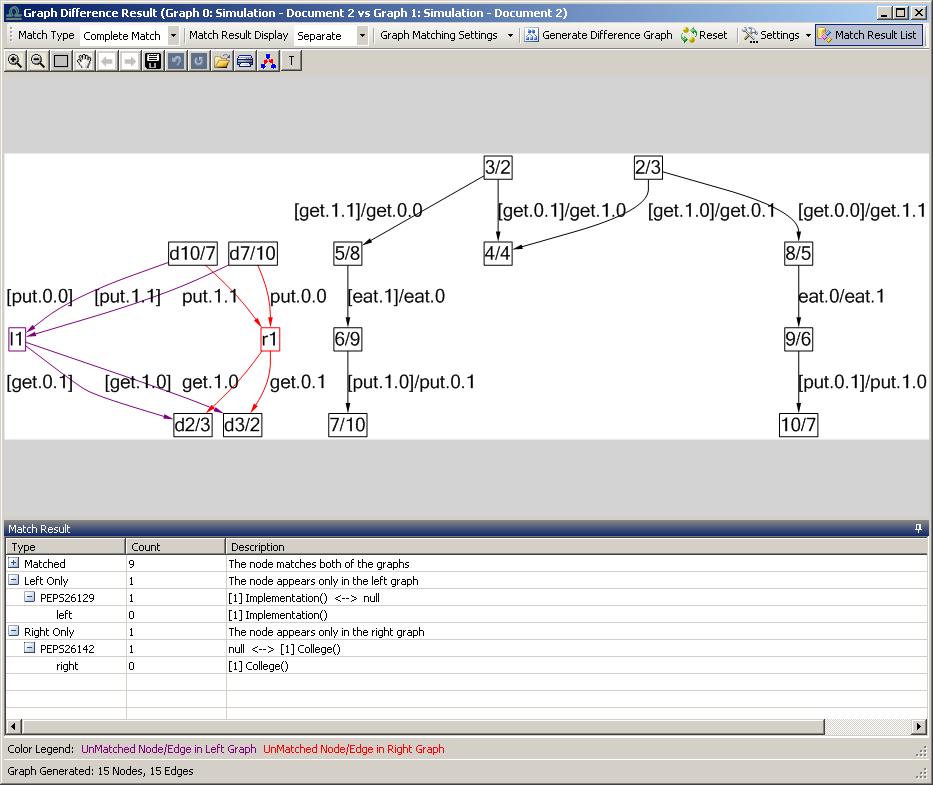Click the Generate Difference Graph icon
933x785 pixels.
pyautogui.click(x=531, y=35)
